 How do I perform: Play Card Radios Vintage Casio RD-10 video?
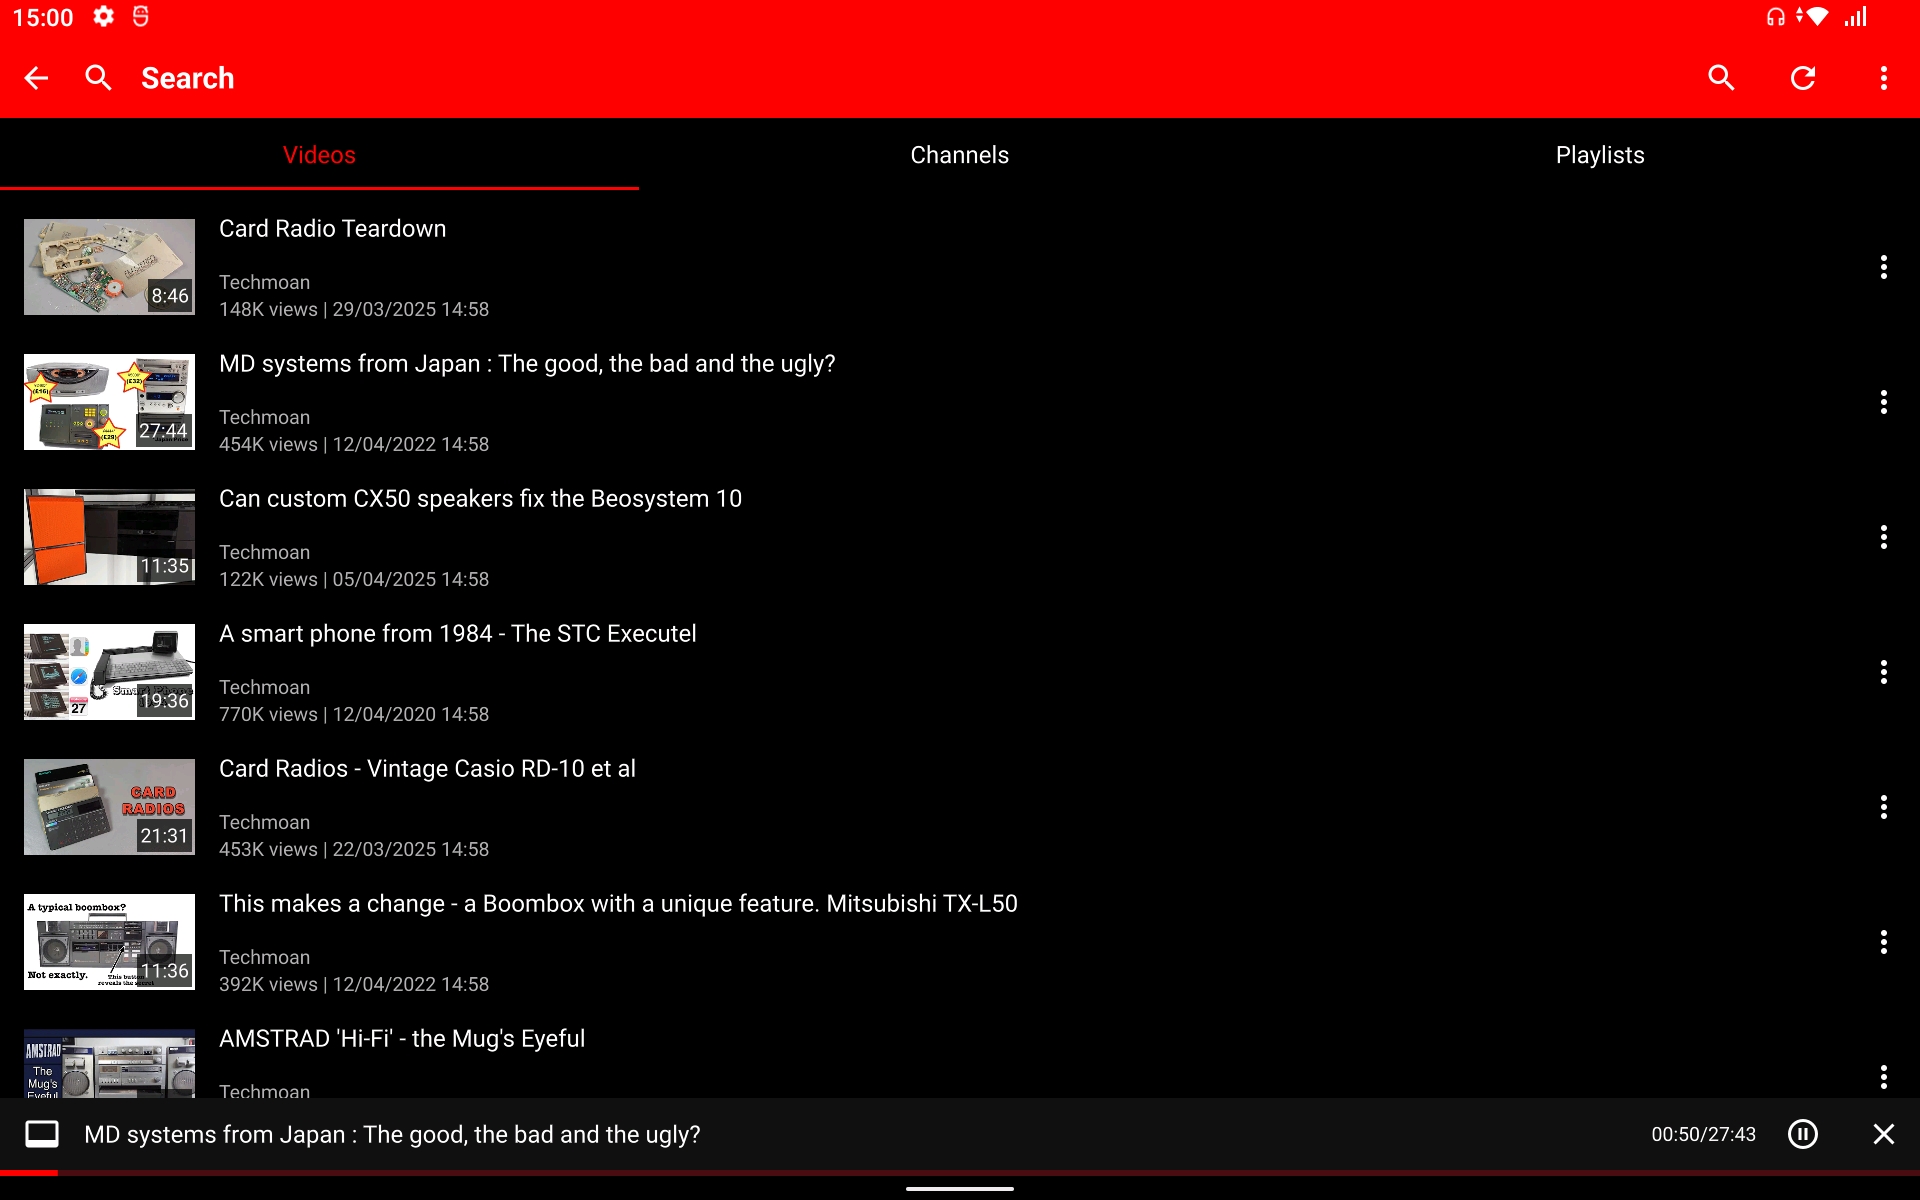coord(960,807)
